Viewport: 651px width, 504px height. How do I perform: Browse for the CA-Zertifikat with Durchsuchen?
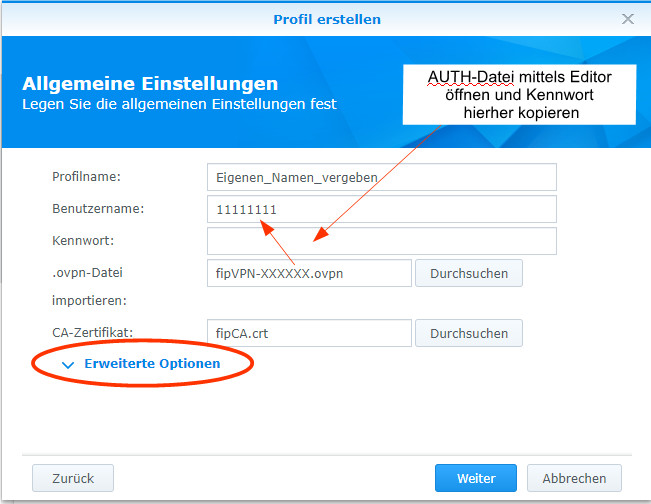tap(468, 333)
